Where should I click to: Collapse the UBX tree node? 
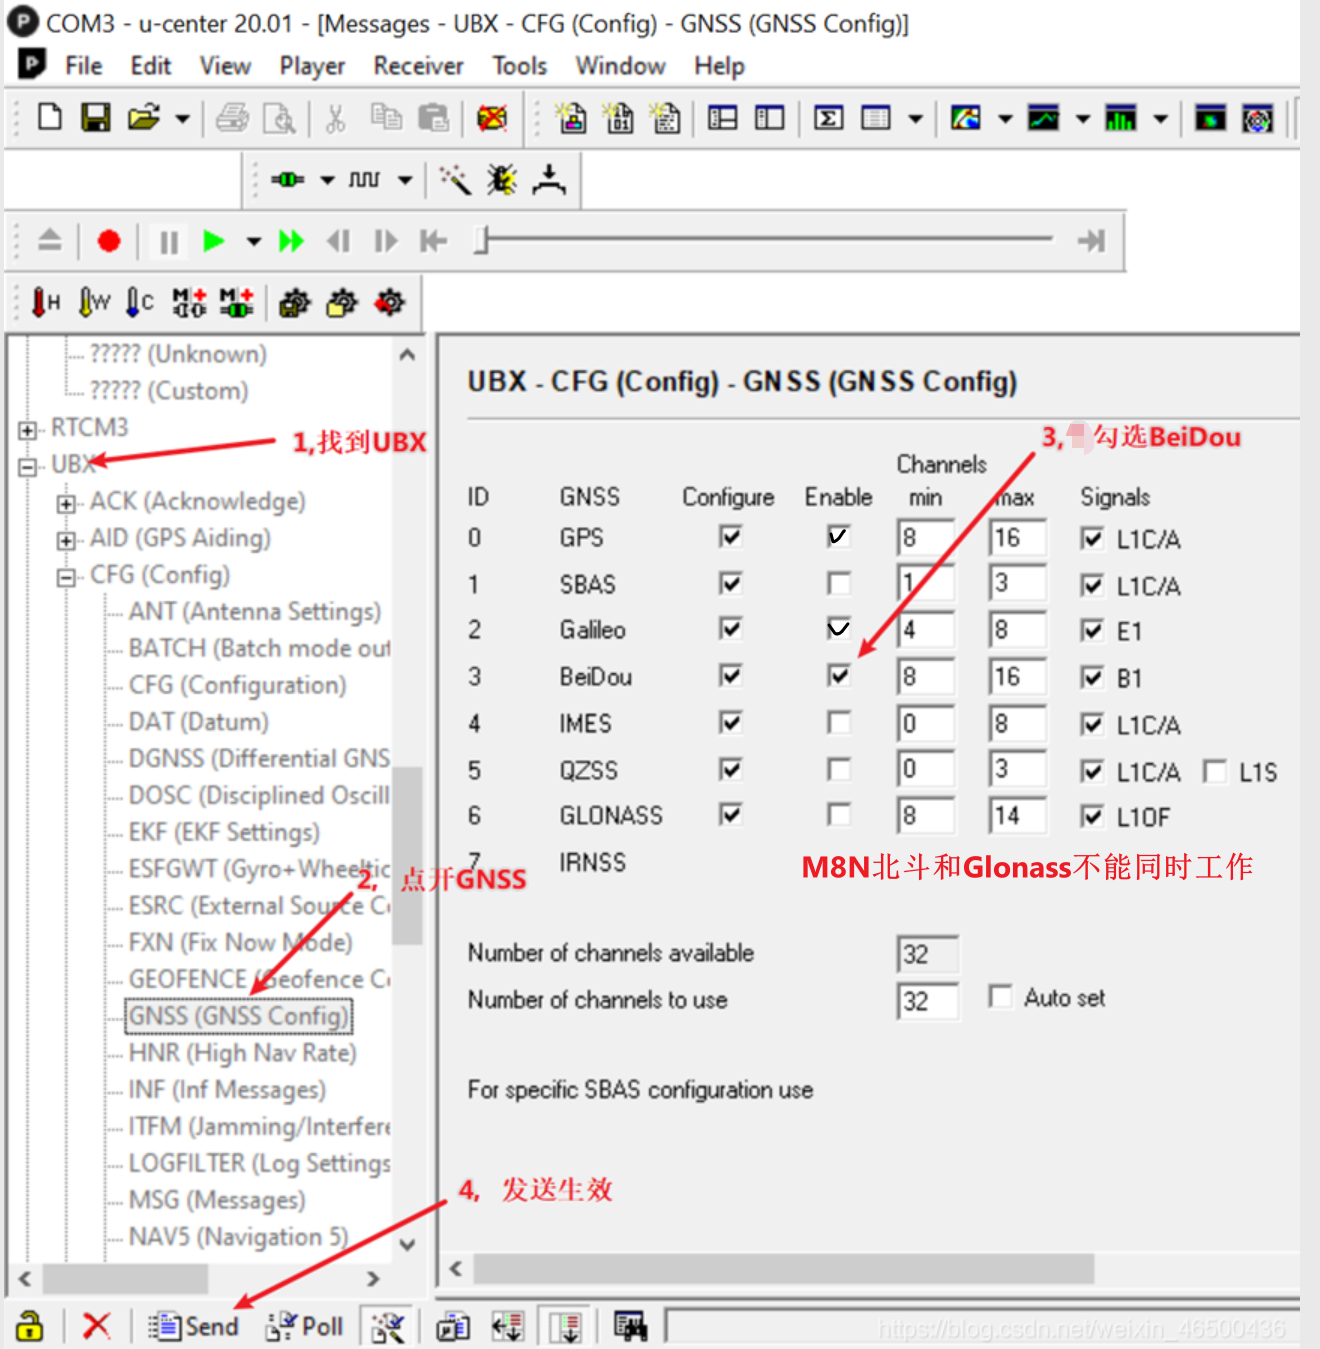27,467
